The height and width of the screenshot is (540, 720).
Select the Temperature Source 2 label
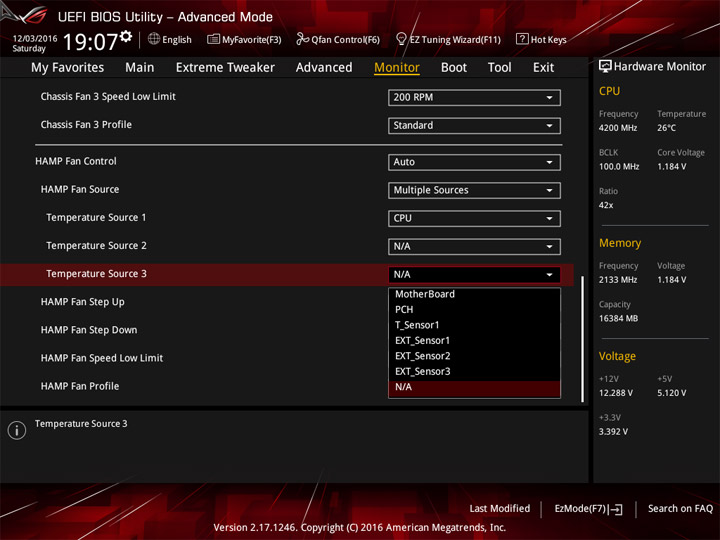pyautogui.click(x=96, y=246)
